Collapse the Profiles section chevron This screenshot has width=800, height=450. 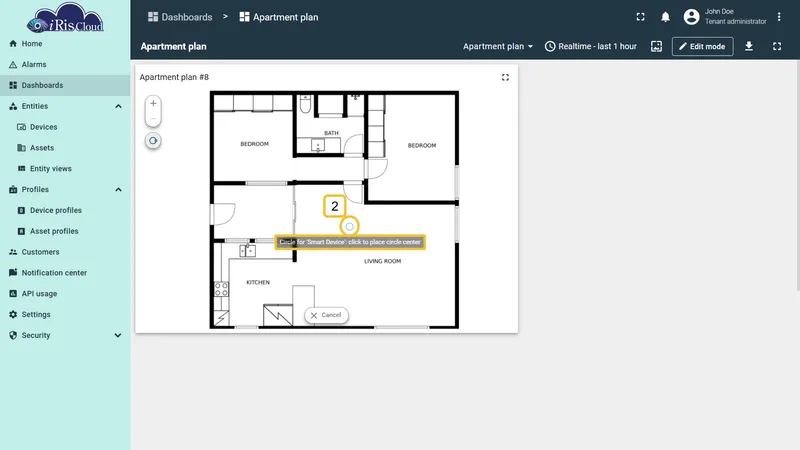click(x=118, y=189)
